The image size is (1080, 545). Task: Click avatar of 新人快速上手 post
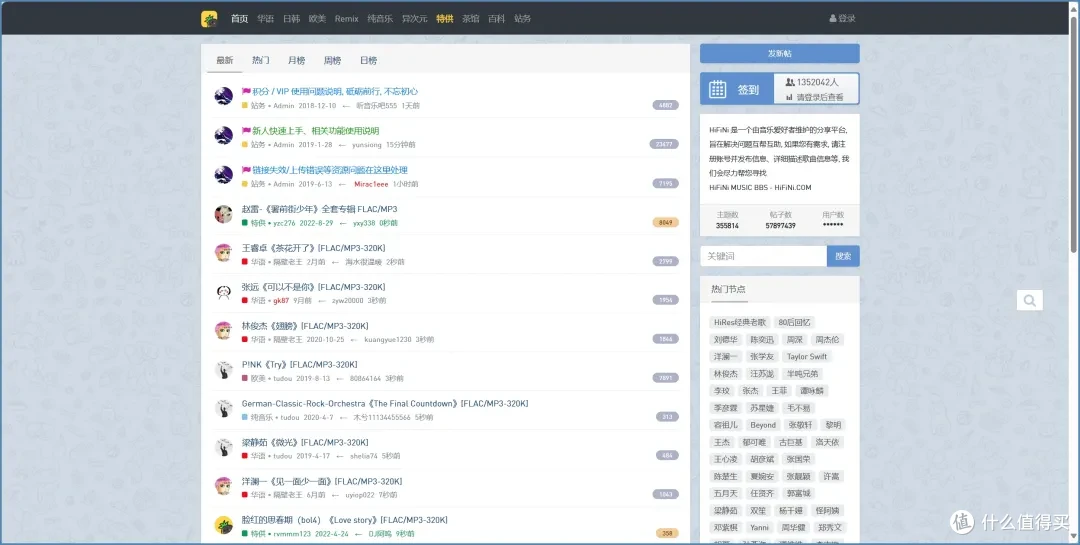point(223,136)
